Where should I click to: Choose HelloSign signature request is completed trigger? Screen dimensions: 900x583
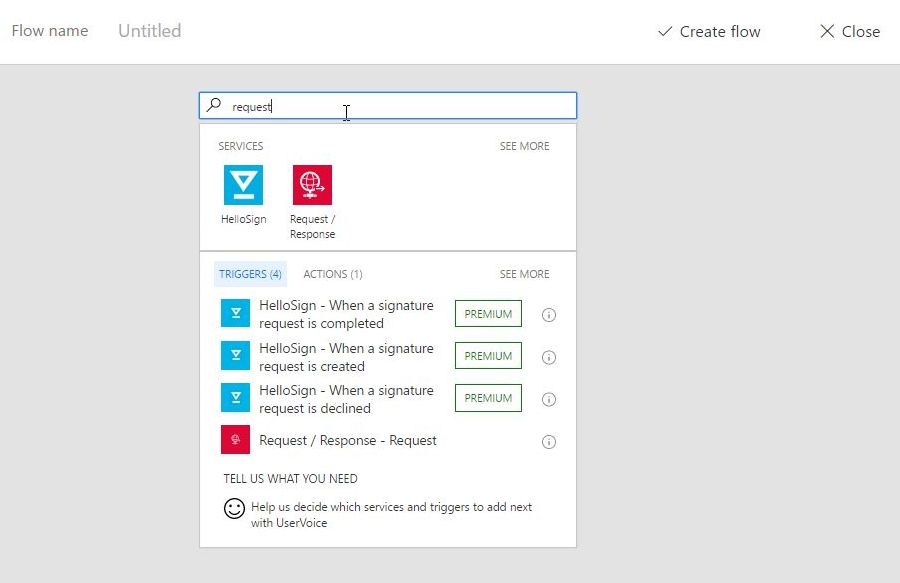(346, 314)
